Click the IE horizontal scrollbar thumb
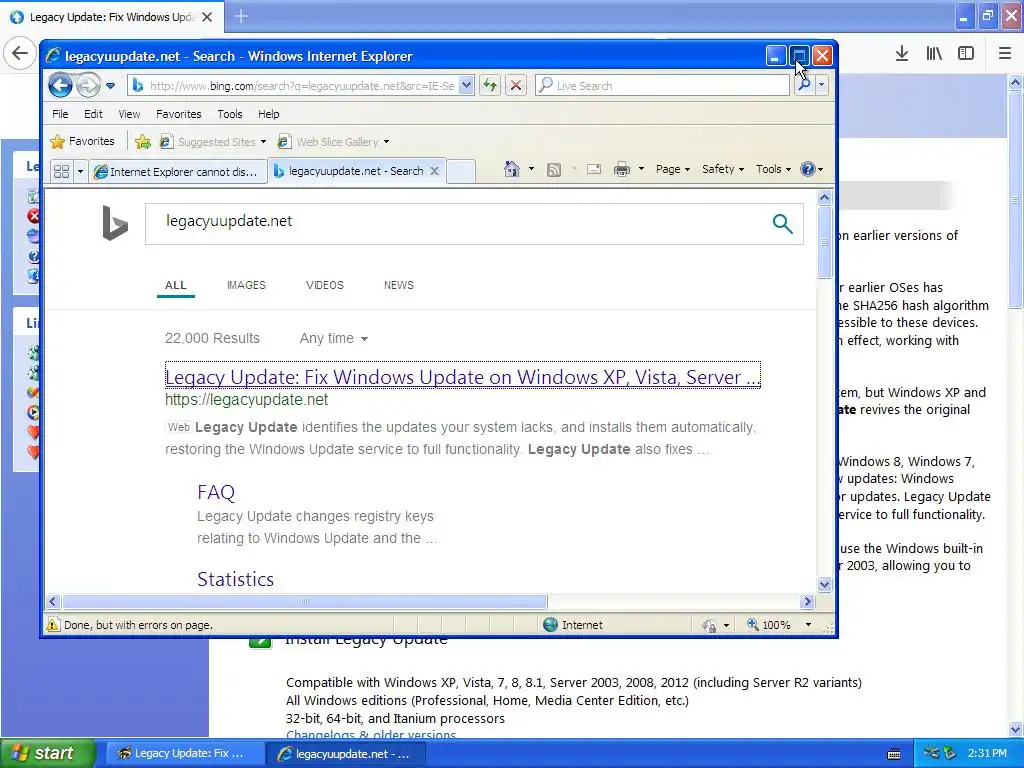1024x768 pixels. 304,601
